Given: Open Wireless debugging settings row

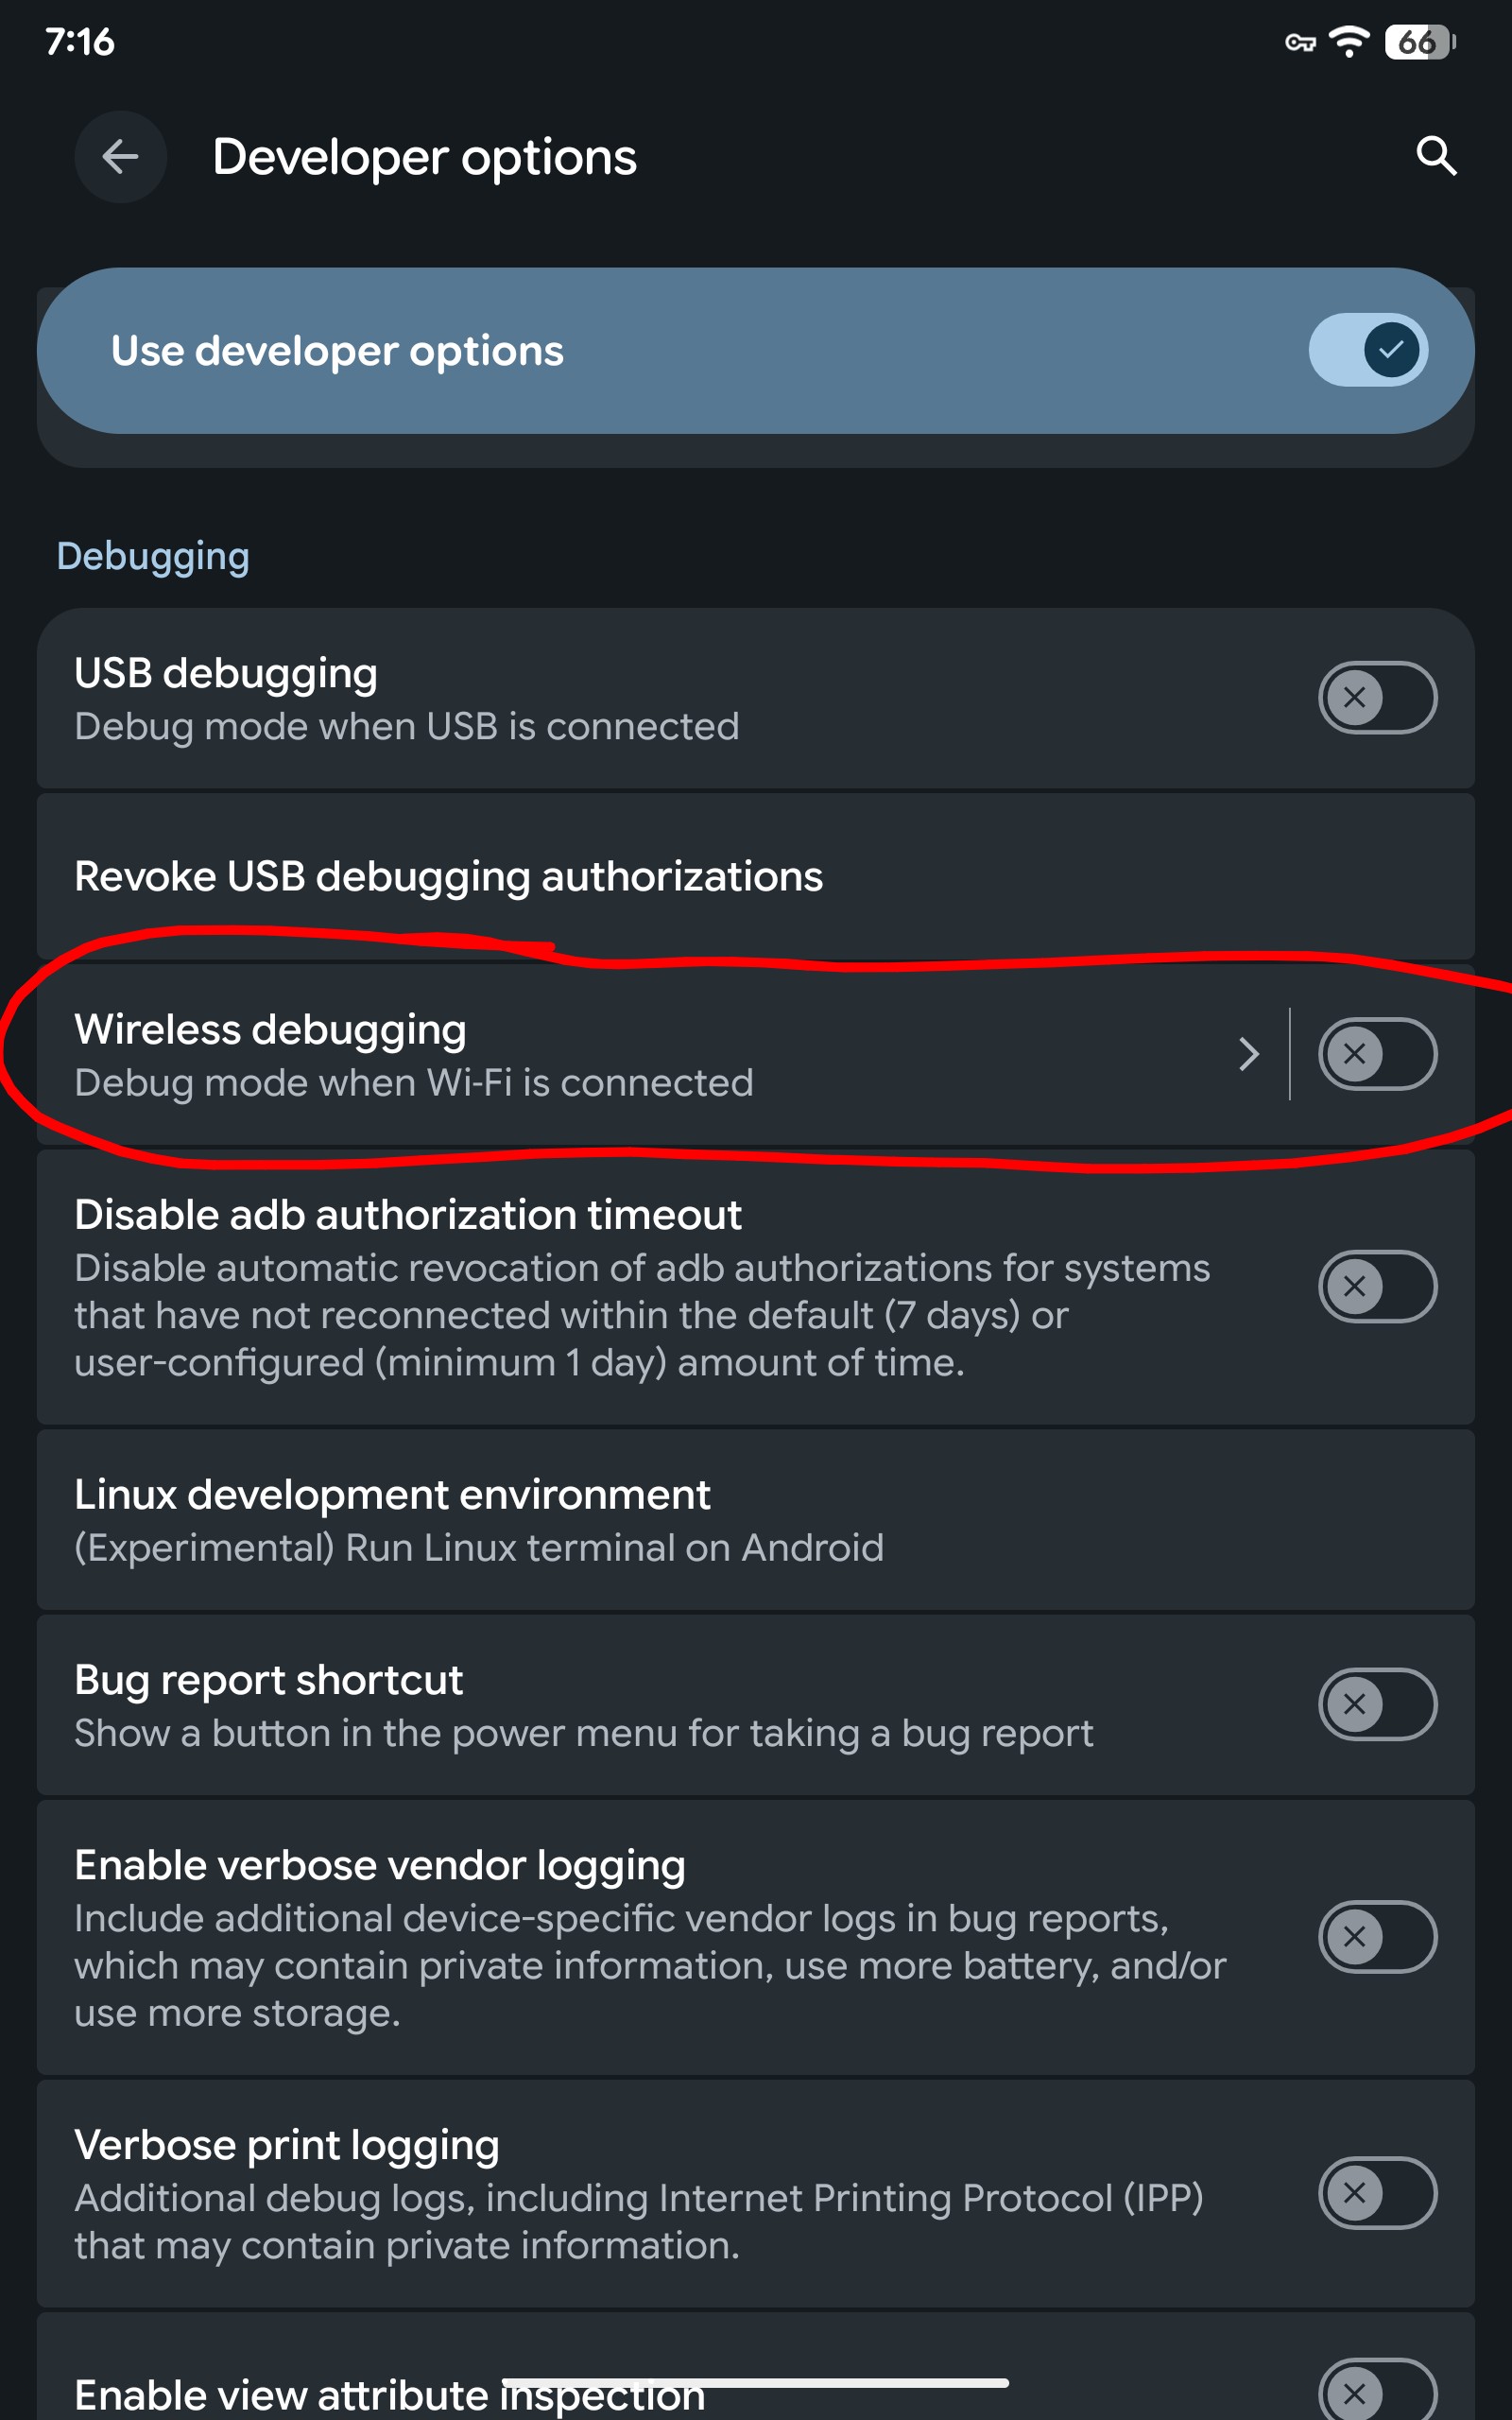Looking at the screenshot, I should point(600,1055).
